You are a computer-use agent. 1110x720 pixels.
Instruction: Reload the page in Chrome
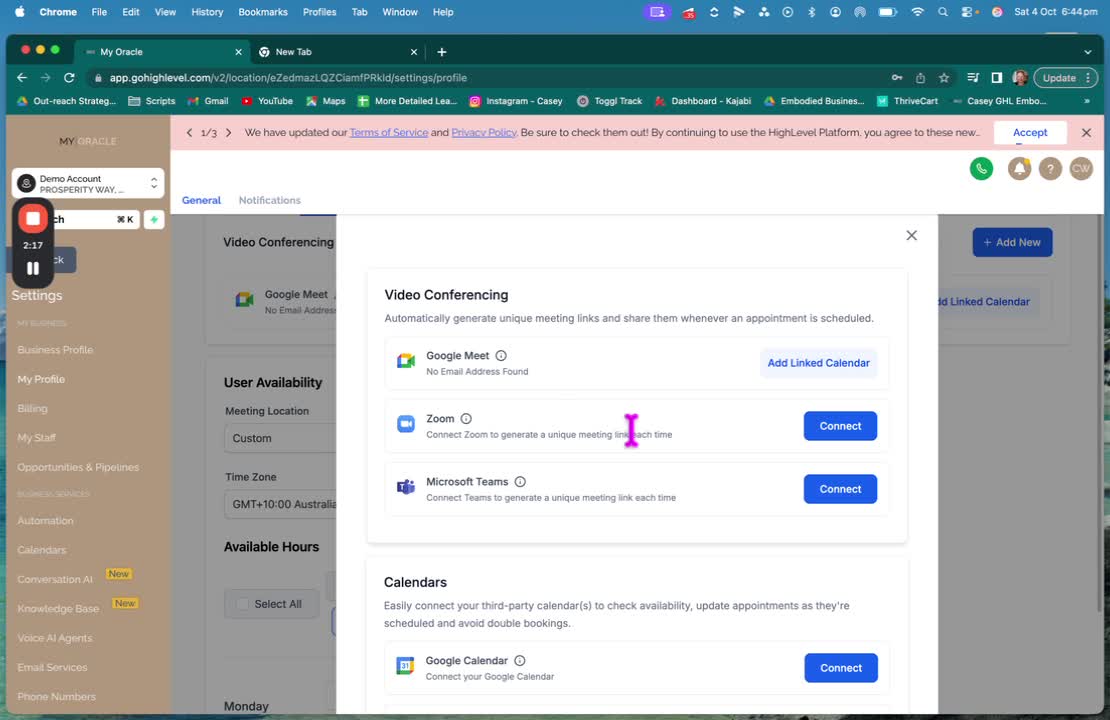coord(69,78)
